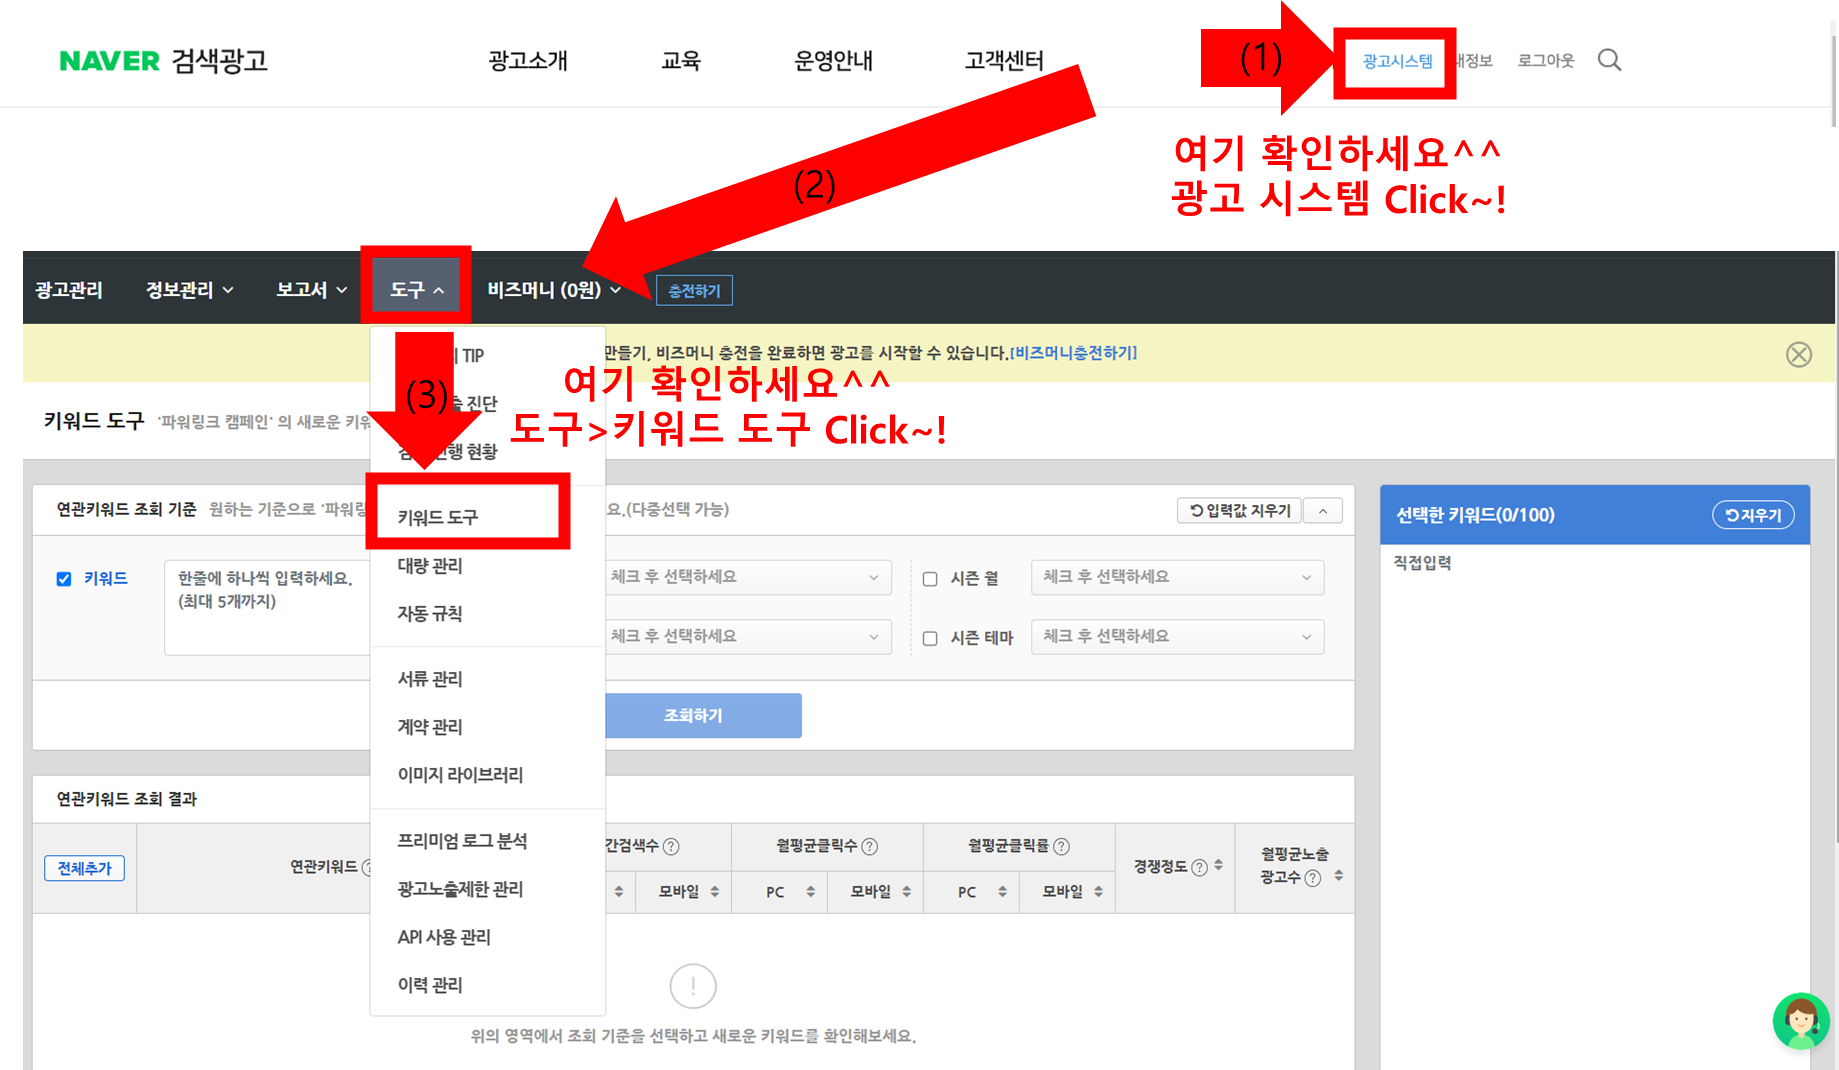Open the 시즌 월 dropdown
The height and width of the screenshot is (1070, 1839).
pos(1177,577)
